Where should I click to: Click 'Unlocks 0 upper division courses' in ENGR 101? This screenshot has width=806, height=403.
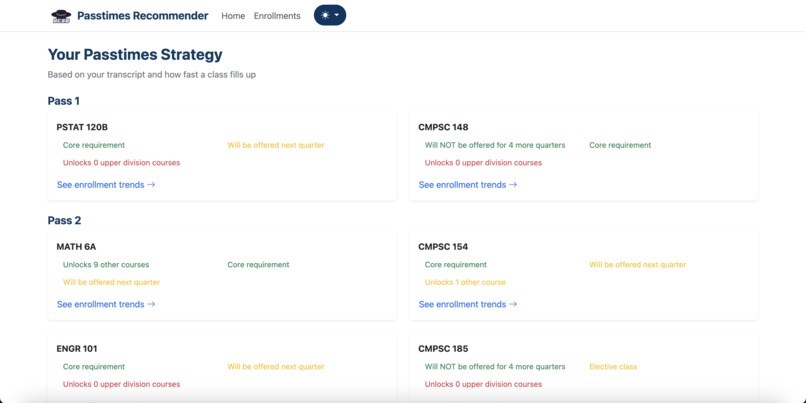tap(122, 384)
